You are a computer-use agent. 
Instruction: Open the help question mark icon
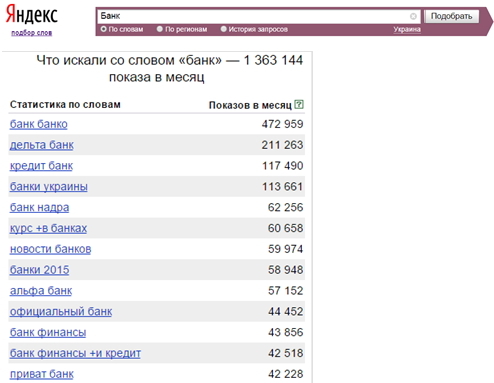point(299,104)
